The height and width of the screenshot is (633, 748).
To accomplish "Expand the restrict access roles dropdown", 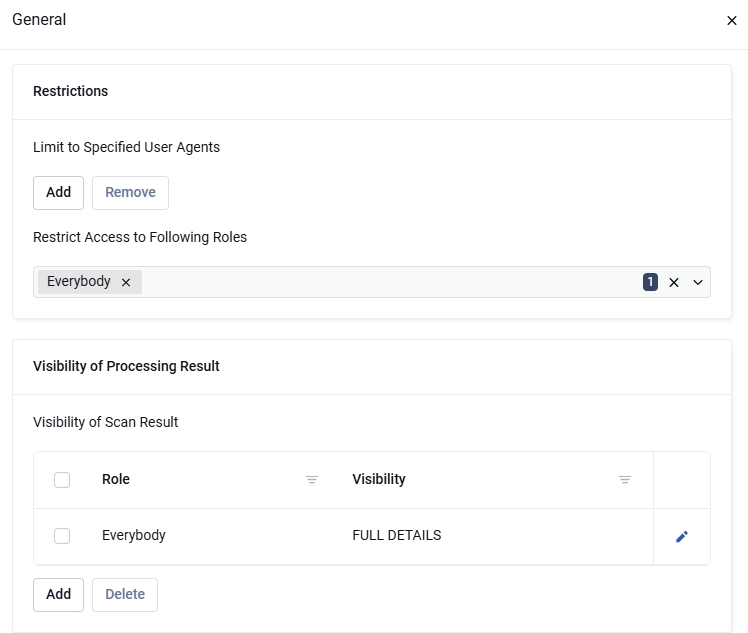I will point(697,282).
